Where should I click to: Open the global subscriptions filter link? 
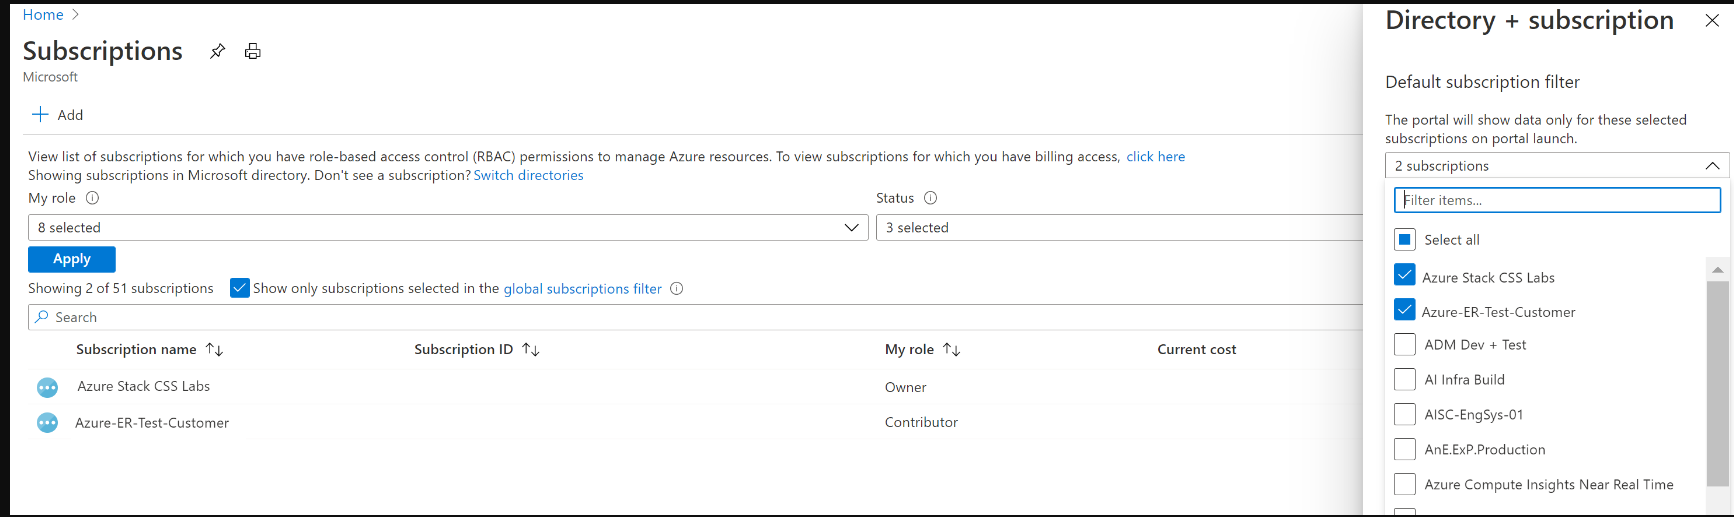pyautogui.click(x=582, y=289)
